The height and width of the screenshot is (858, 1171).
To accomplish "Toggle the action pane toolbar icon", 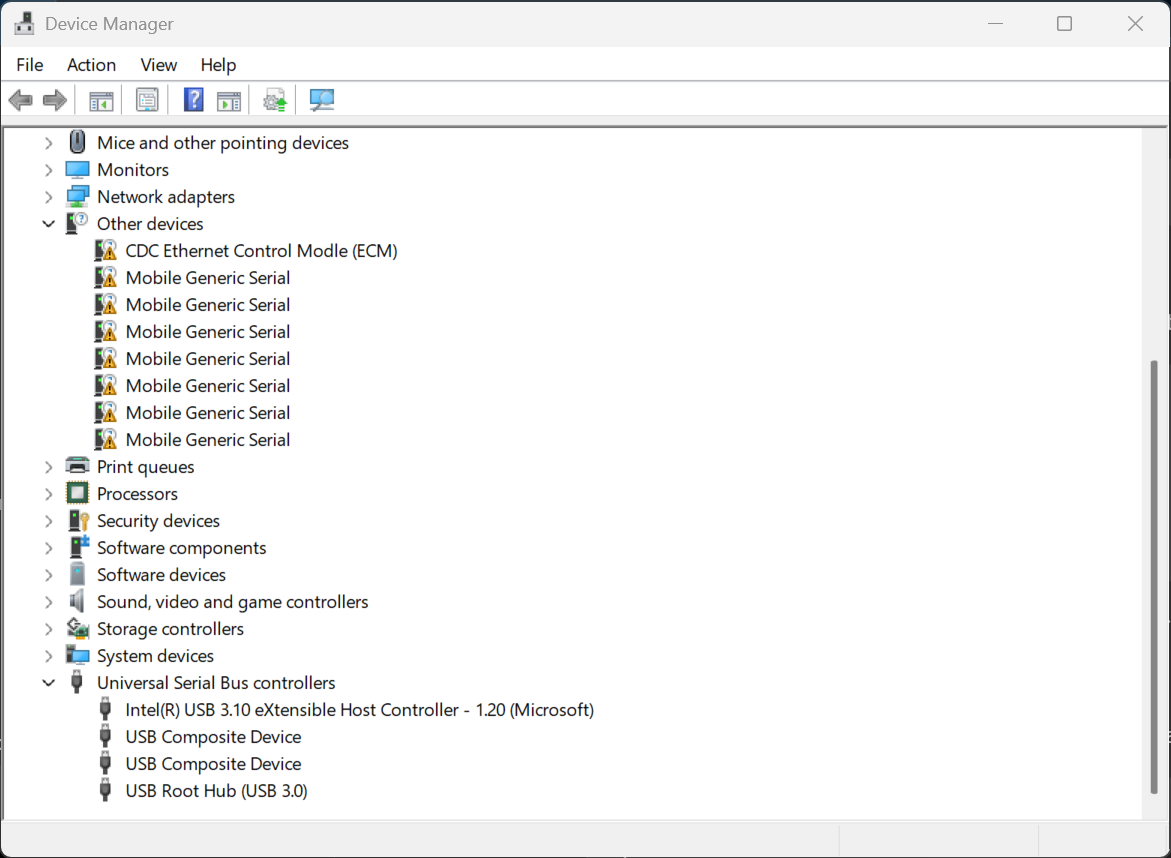I will click(229, 100).
